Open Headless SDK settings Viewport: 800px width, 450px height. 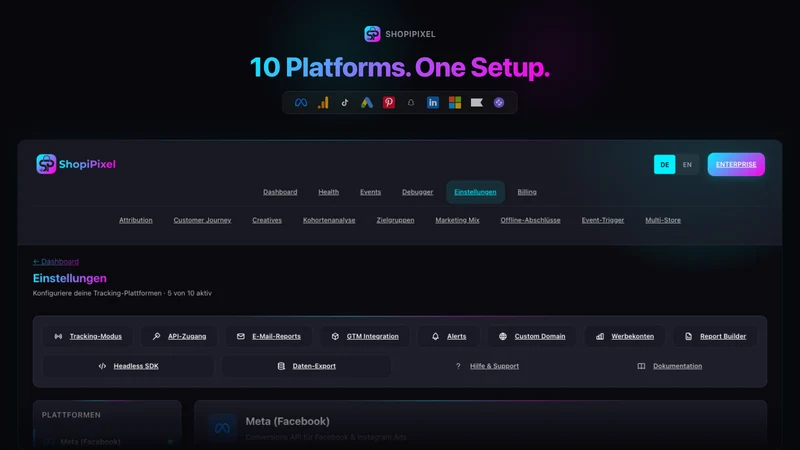128,366
